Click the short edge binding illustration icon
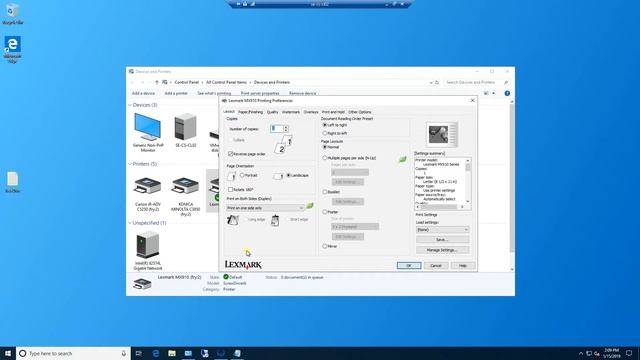Viewport: 640px width, 360px height. pyautogui.click(x=275, y=220)
